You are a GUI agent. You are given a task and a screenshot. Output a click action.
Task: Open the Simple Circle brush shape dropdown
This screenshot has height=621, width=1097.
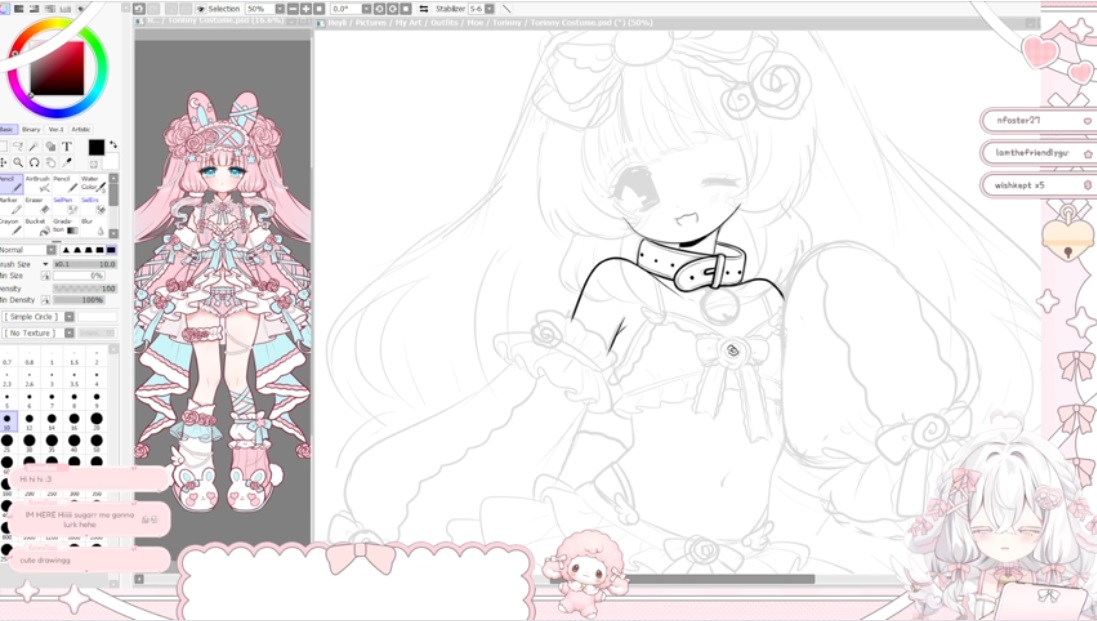(x=69, y=317)
